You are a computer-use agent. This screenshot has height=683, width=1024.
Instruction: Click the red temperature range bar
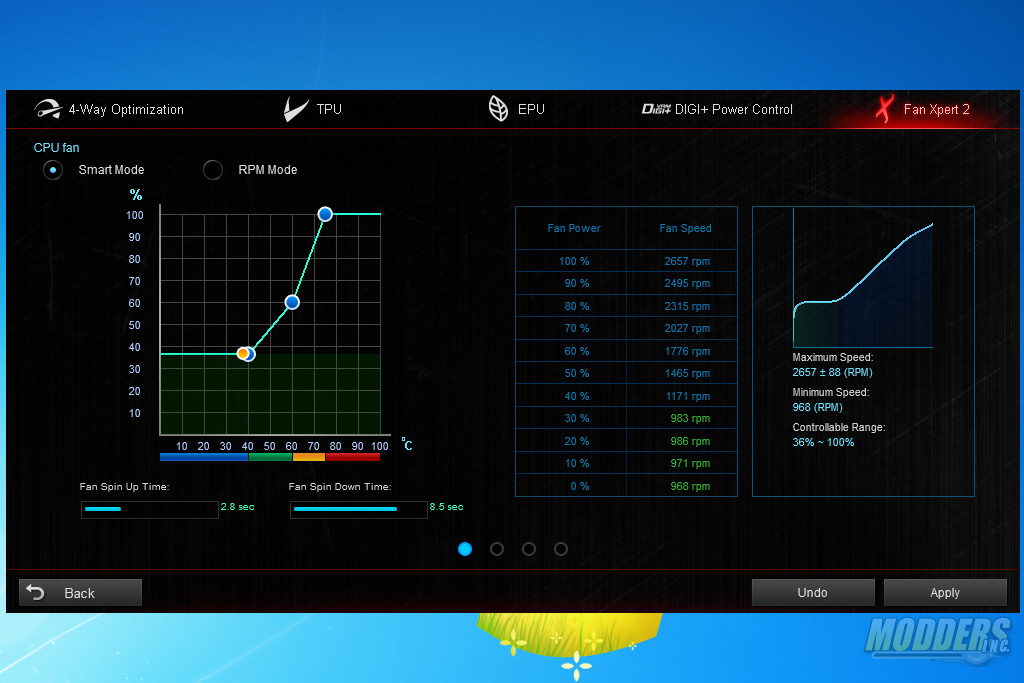pyautogui.click(x=353, y=457)
